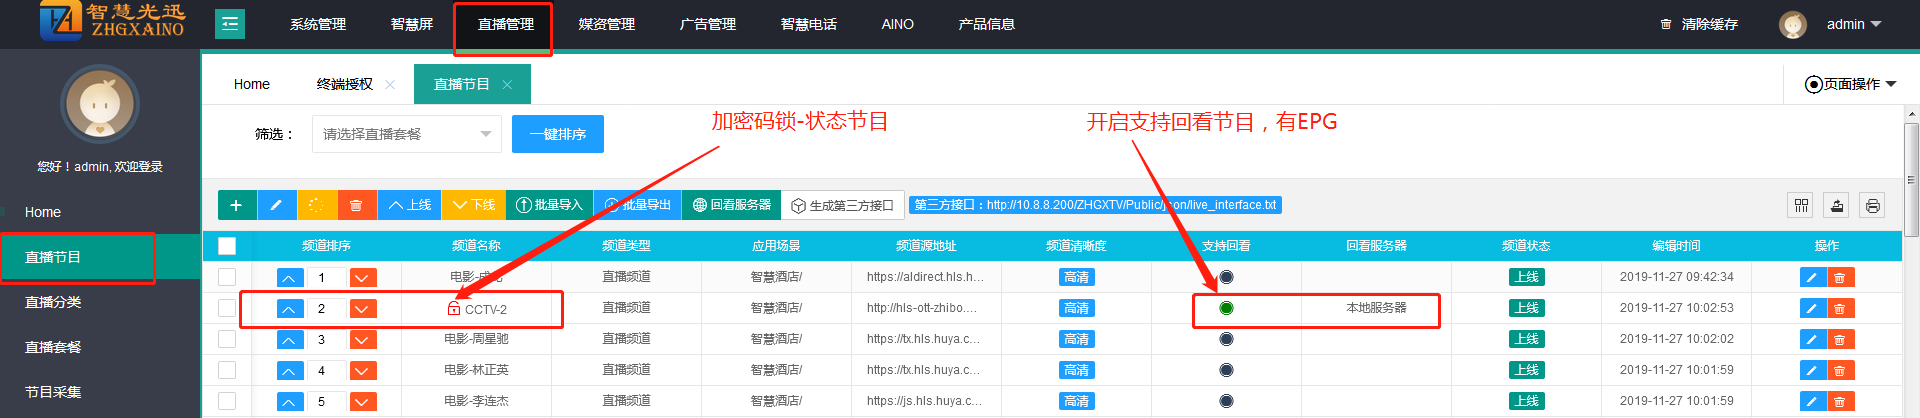This screenshot has height=418, width=1920.
Task: Expand the admin user dropdown
Action: pyautogui.click(x=1853, y=24)
